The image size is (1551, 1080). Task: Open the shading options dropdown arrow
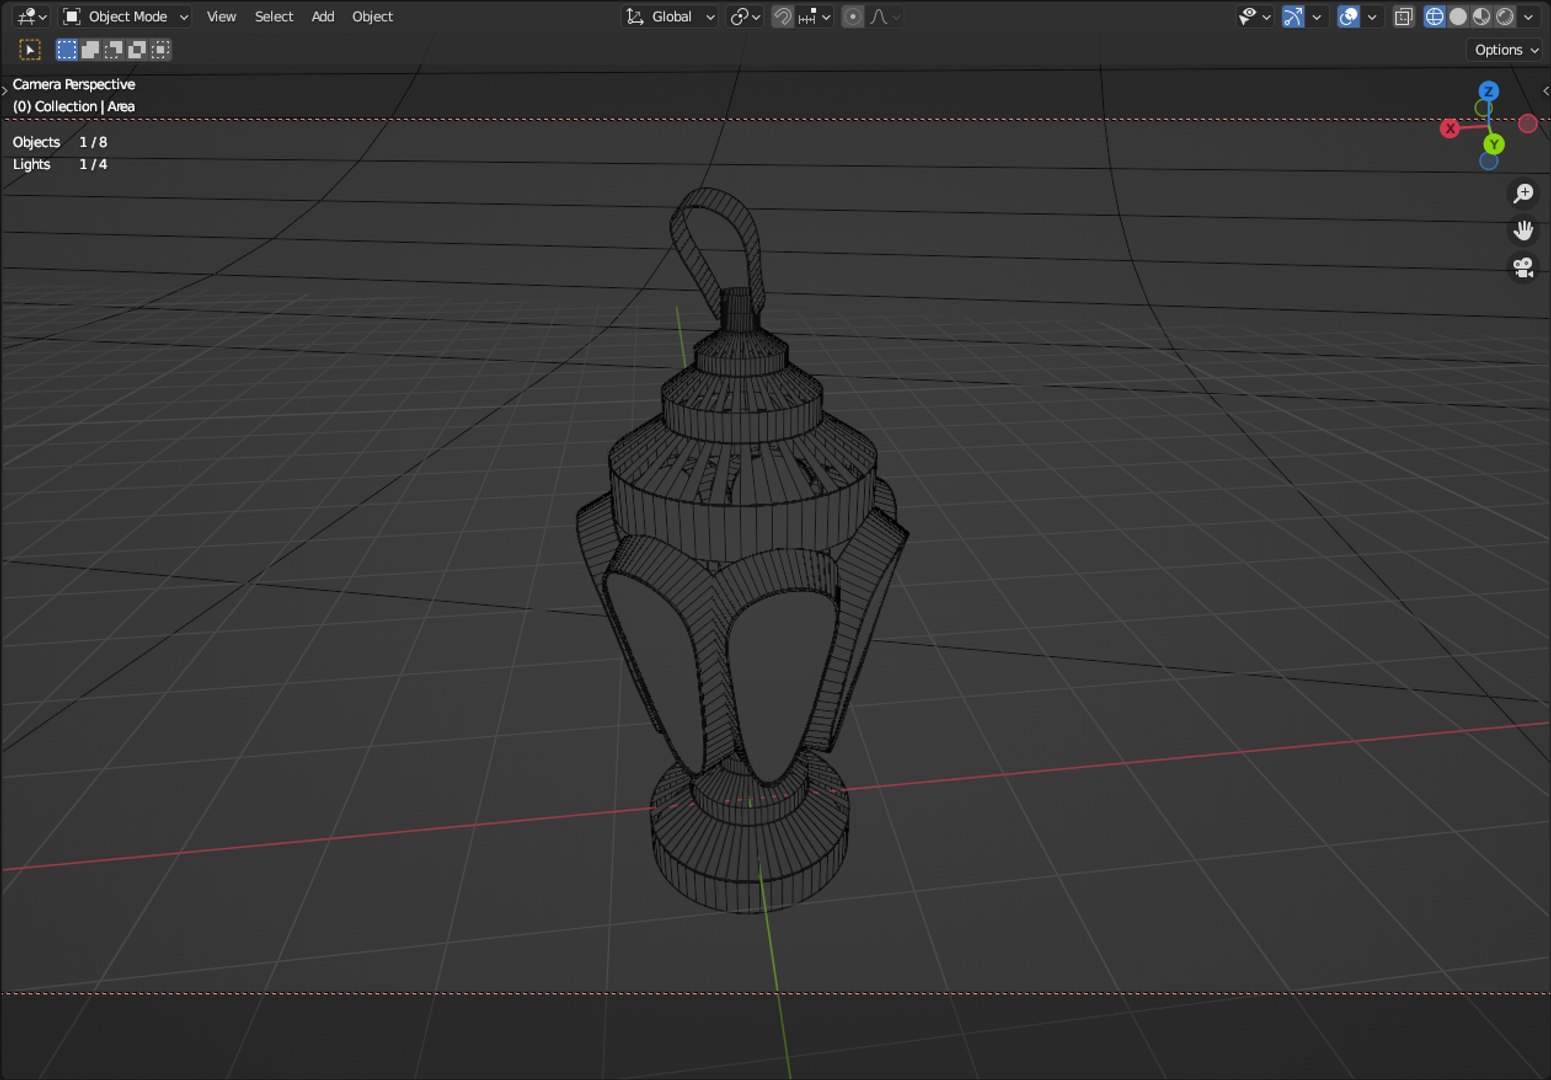(1528, 16)
